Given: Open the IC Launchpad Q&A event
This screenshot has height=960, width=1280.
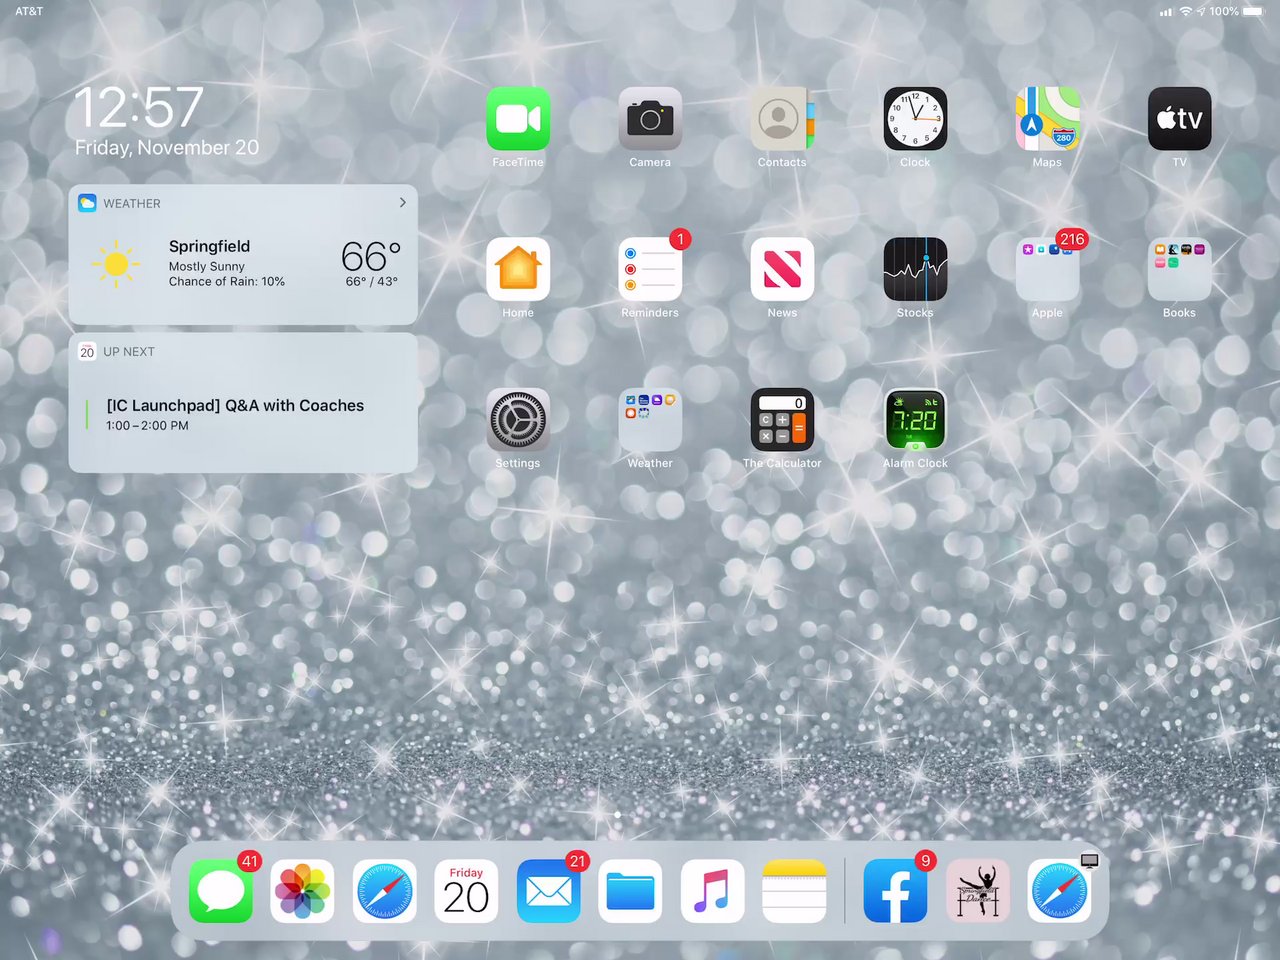Looking at the screenshot, I should (235, 405).
